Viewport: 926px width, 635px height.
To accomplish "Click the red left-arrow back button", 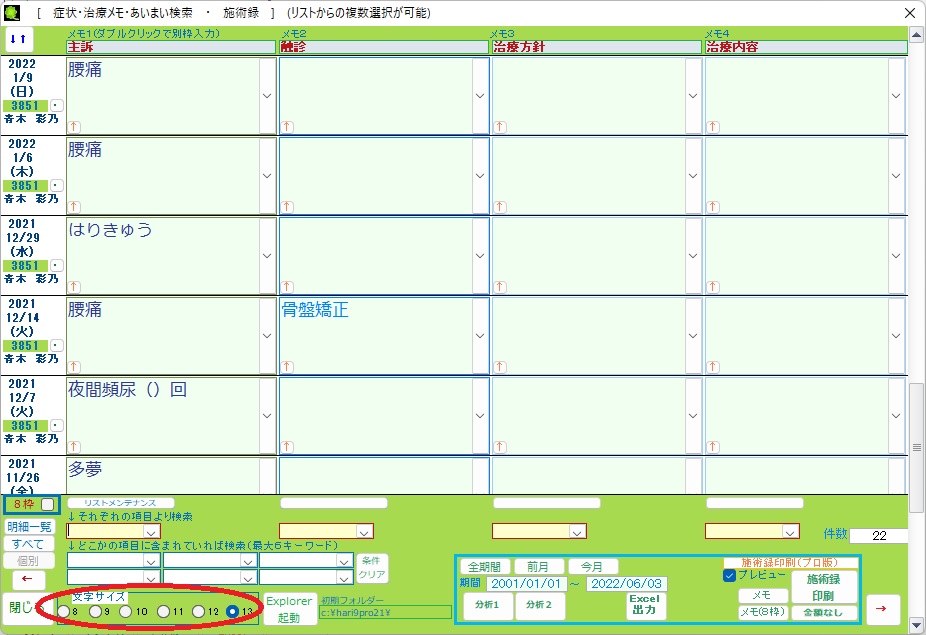I will [28, 579].
